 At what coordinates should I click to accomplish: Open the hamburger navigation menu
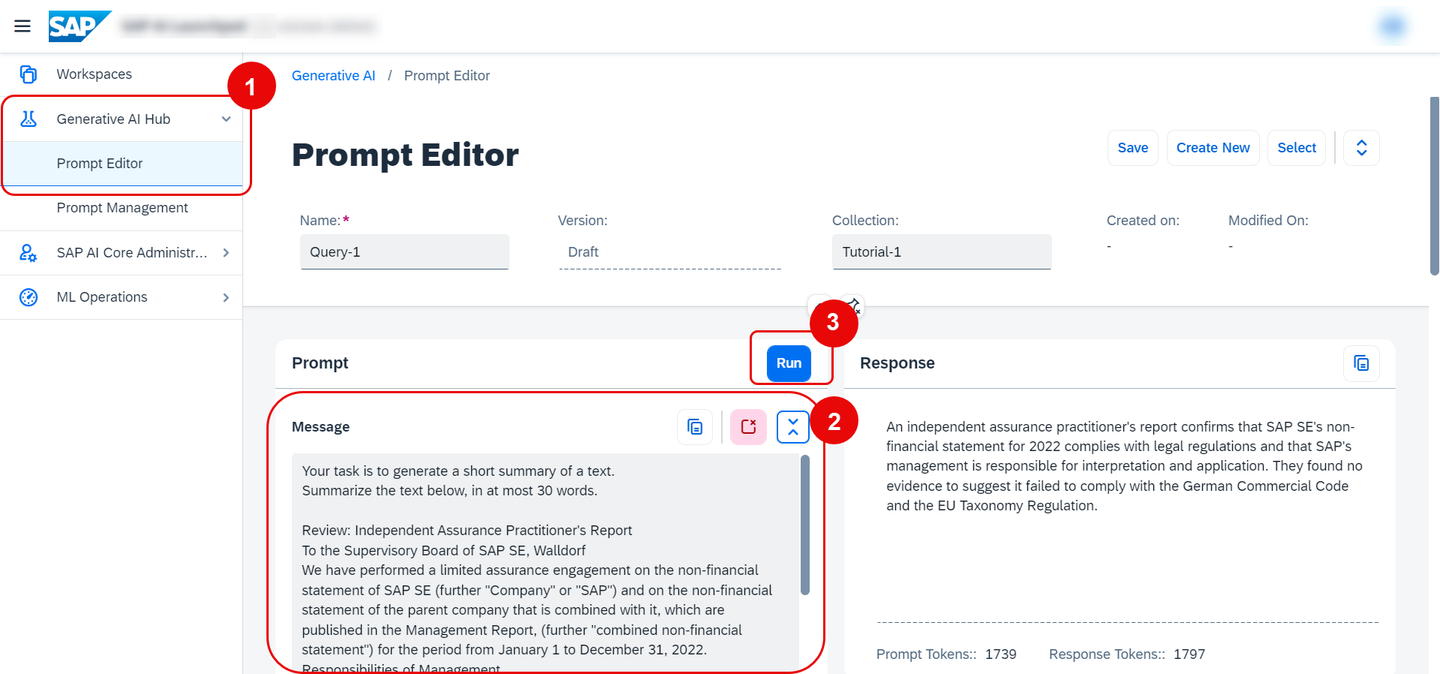(22, 26)
